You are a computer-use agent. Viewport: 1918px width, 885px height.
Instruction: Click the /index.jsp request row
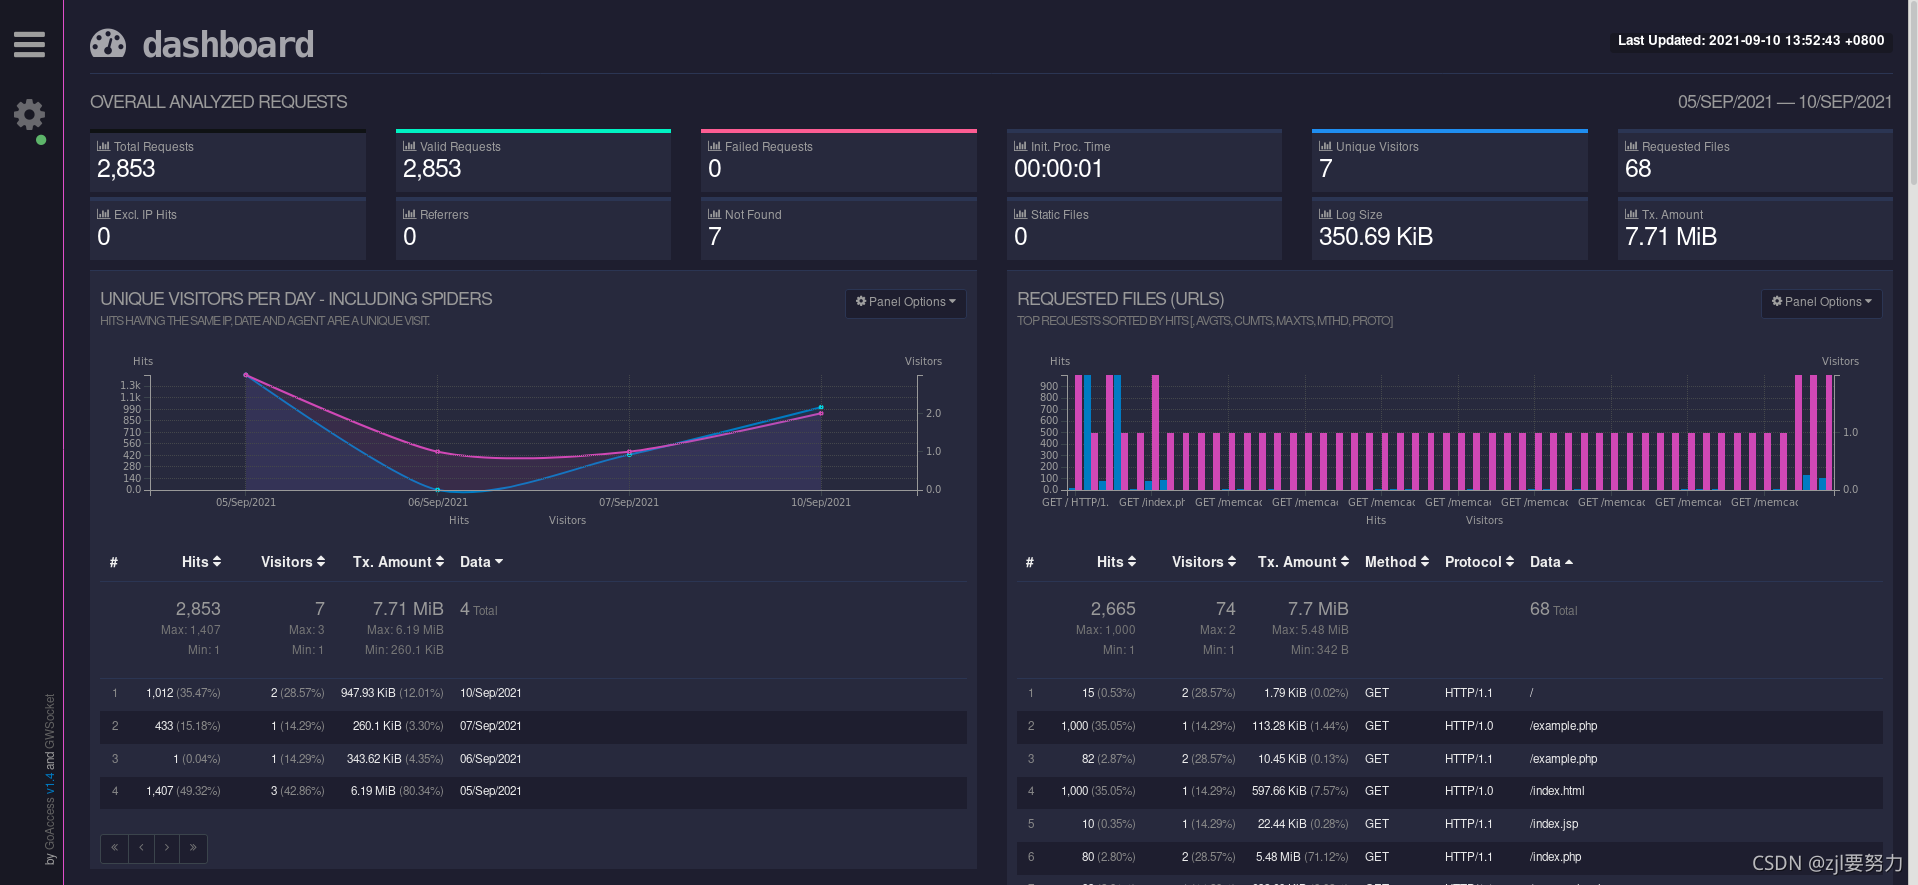point(1449,824)
